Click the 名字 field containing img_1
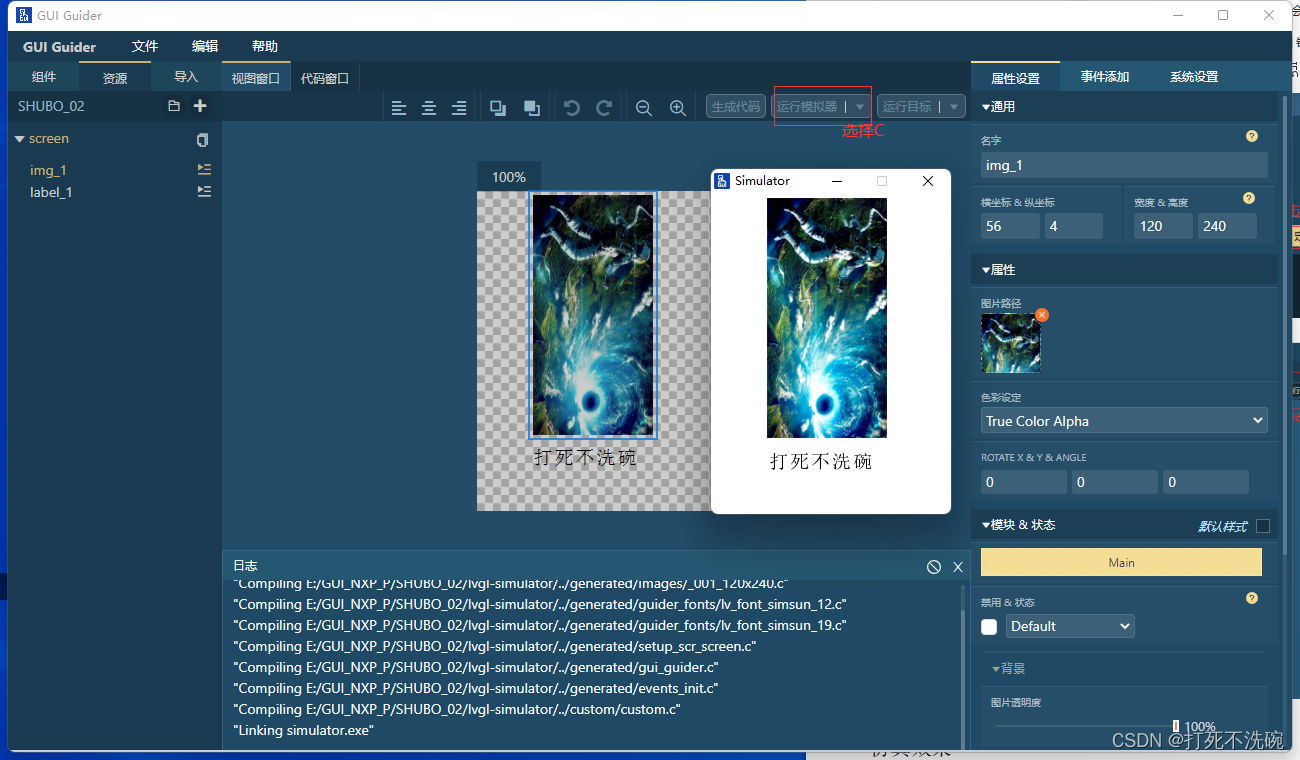 [1124, 165]
